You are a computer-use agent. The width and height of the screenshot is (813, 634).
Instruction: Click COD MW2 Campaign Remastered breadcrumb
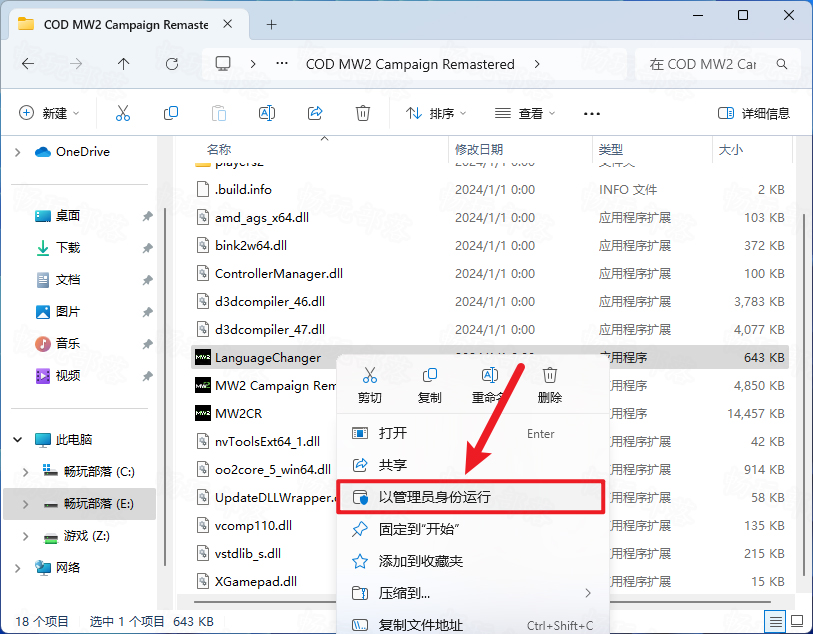(410, 64)
